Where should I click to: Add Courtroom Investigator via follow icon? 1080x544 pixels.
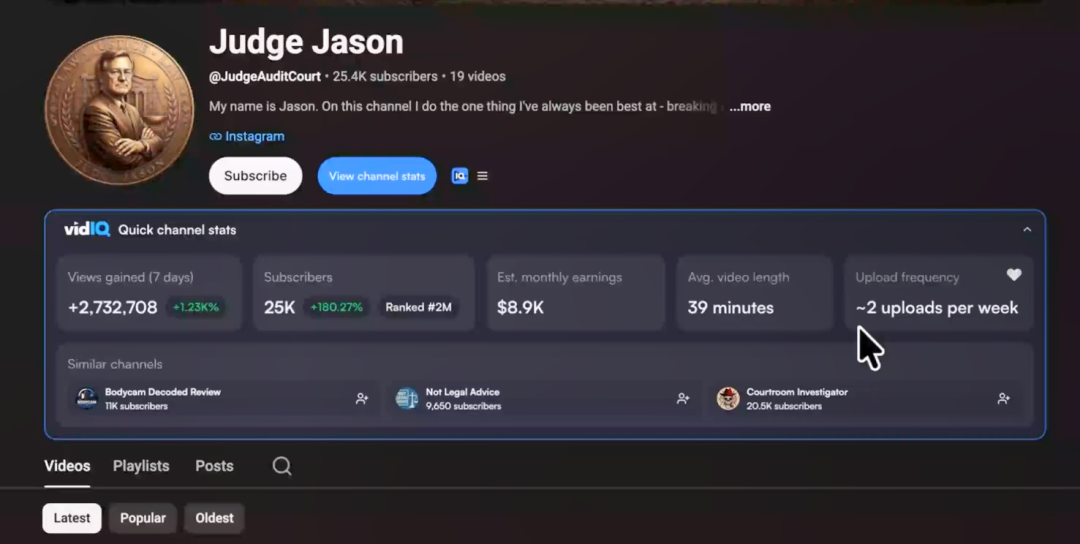pos(1004,399)
